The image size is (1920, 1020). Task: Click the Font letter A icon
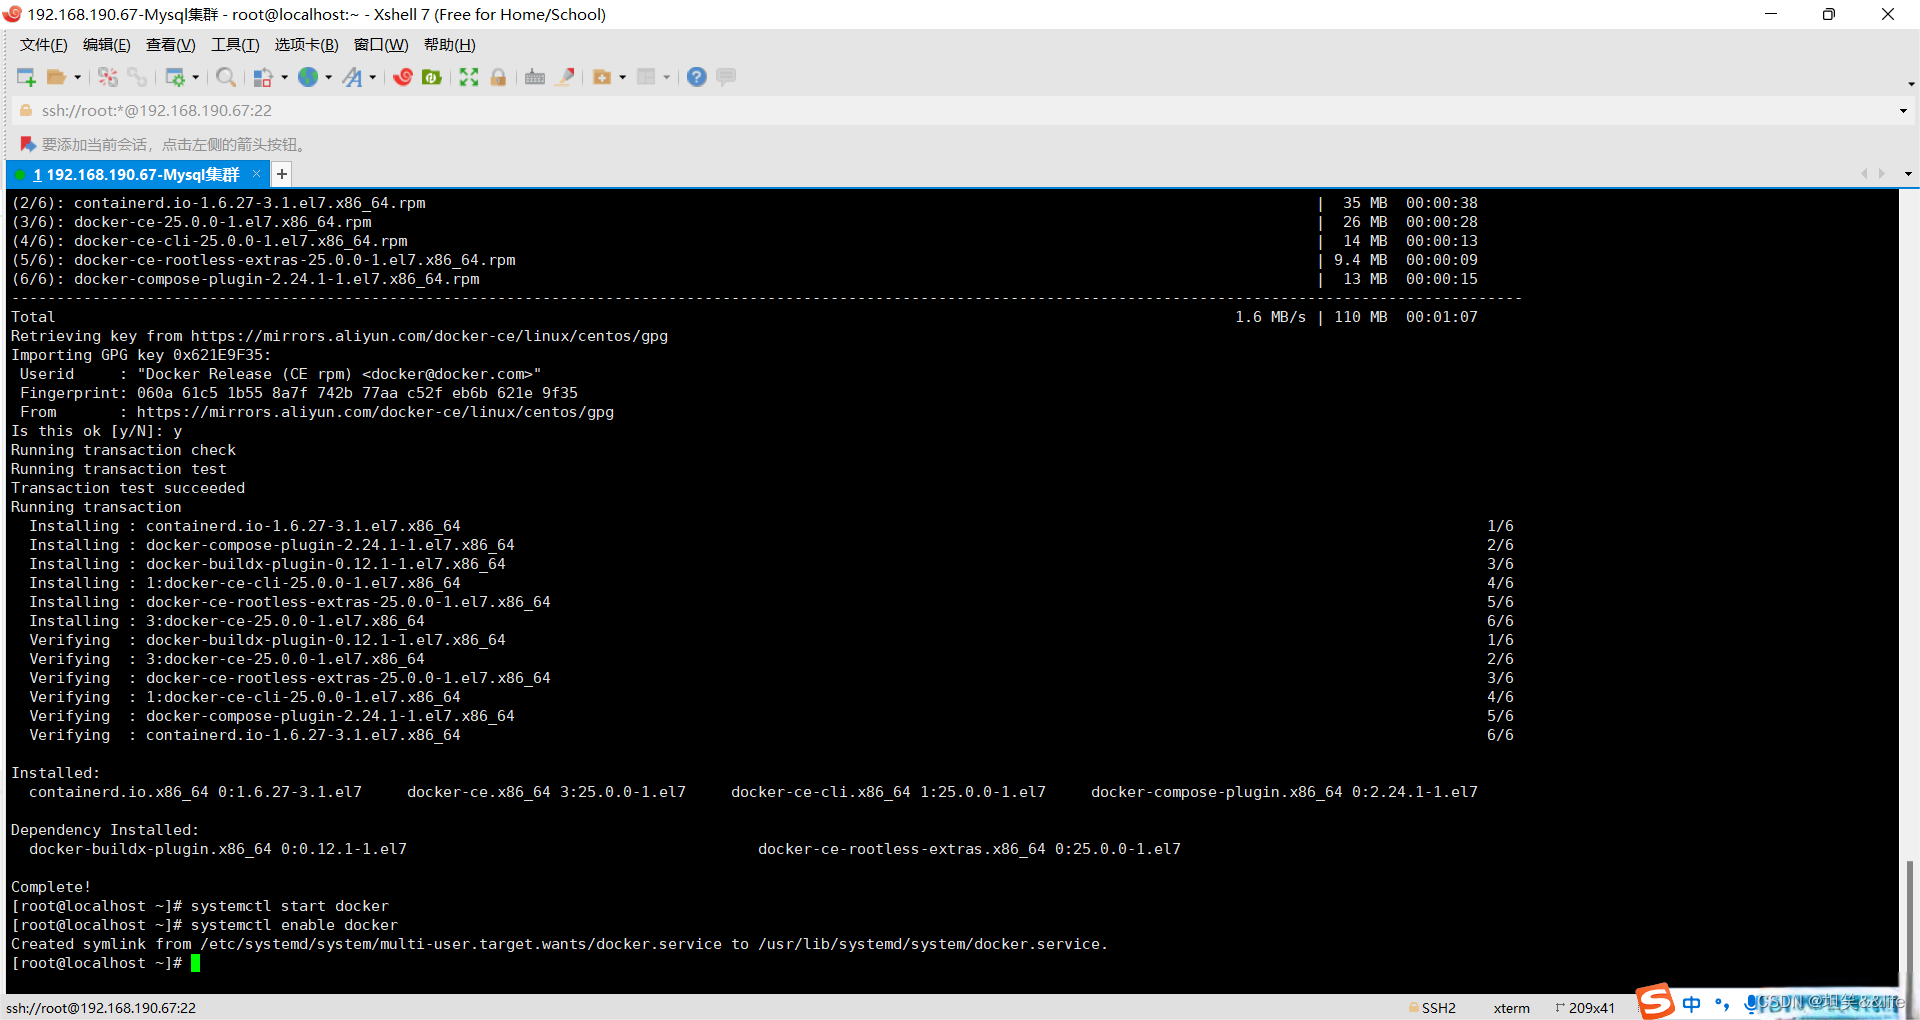[352, 77]
